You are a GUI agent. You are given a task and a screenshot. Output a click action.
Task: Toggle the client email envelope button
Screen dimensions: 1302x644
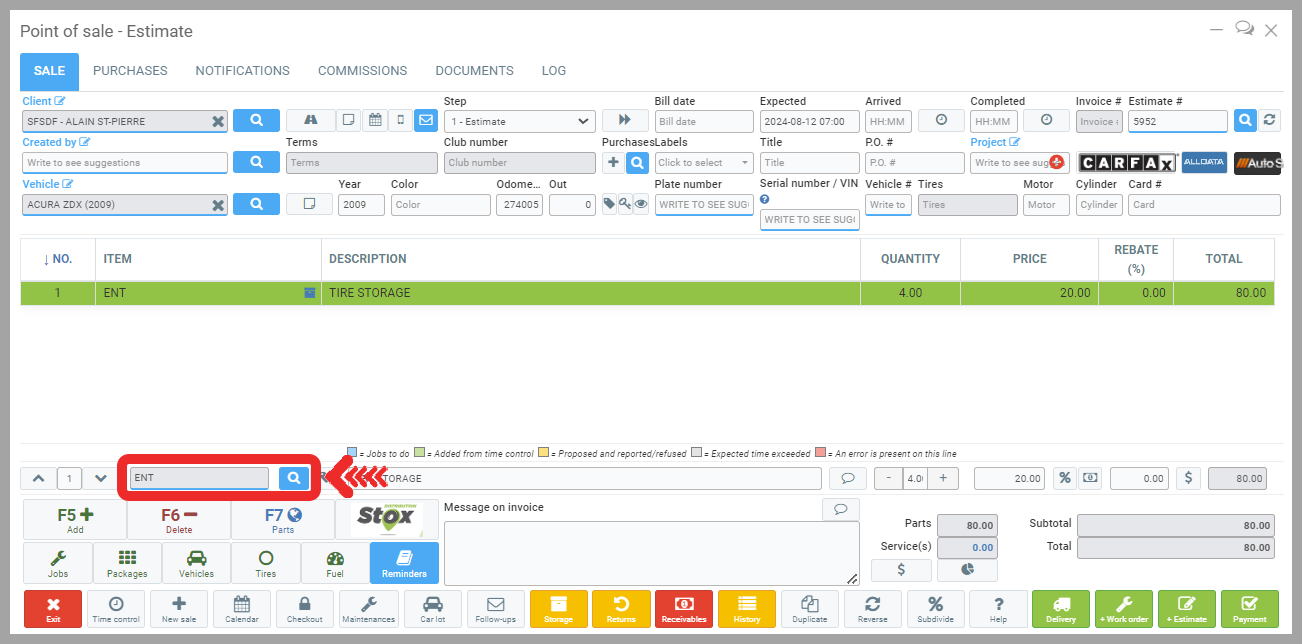[x=426, y=121]
